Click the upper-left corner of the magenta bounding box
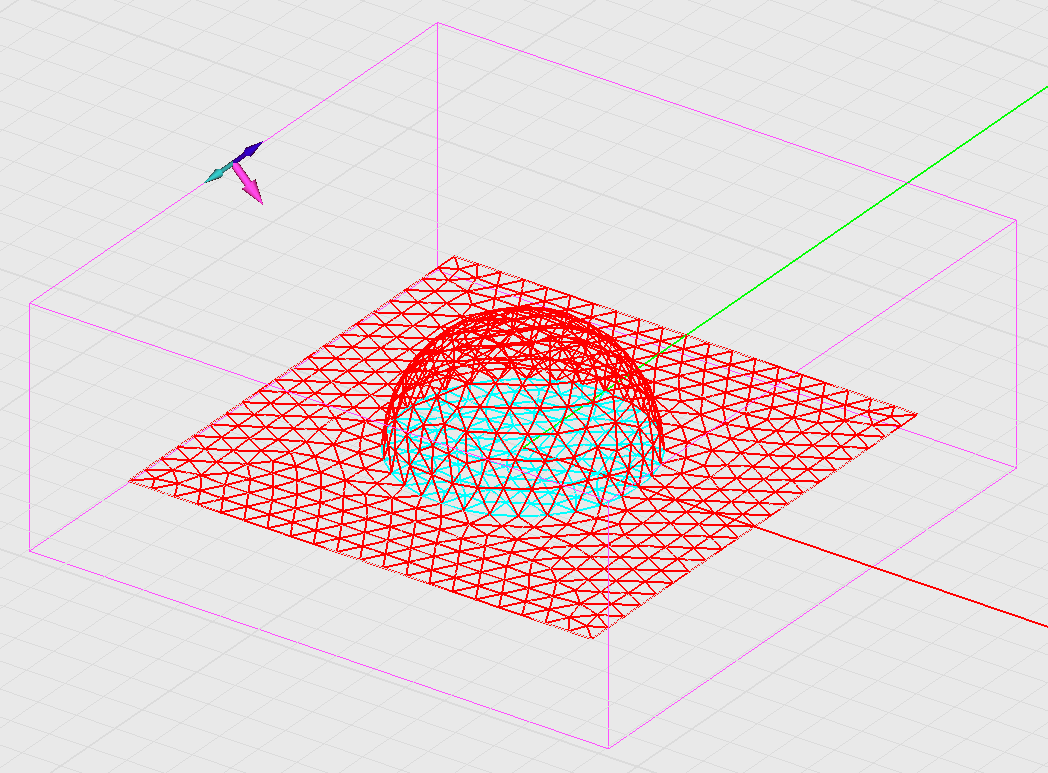Screen dimensions: 1048x773 [x=30, y=303]
